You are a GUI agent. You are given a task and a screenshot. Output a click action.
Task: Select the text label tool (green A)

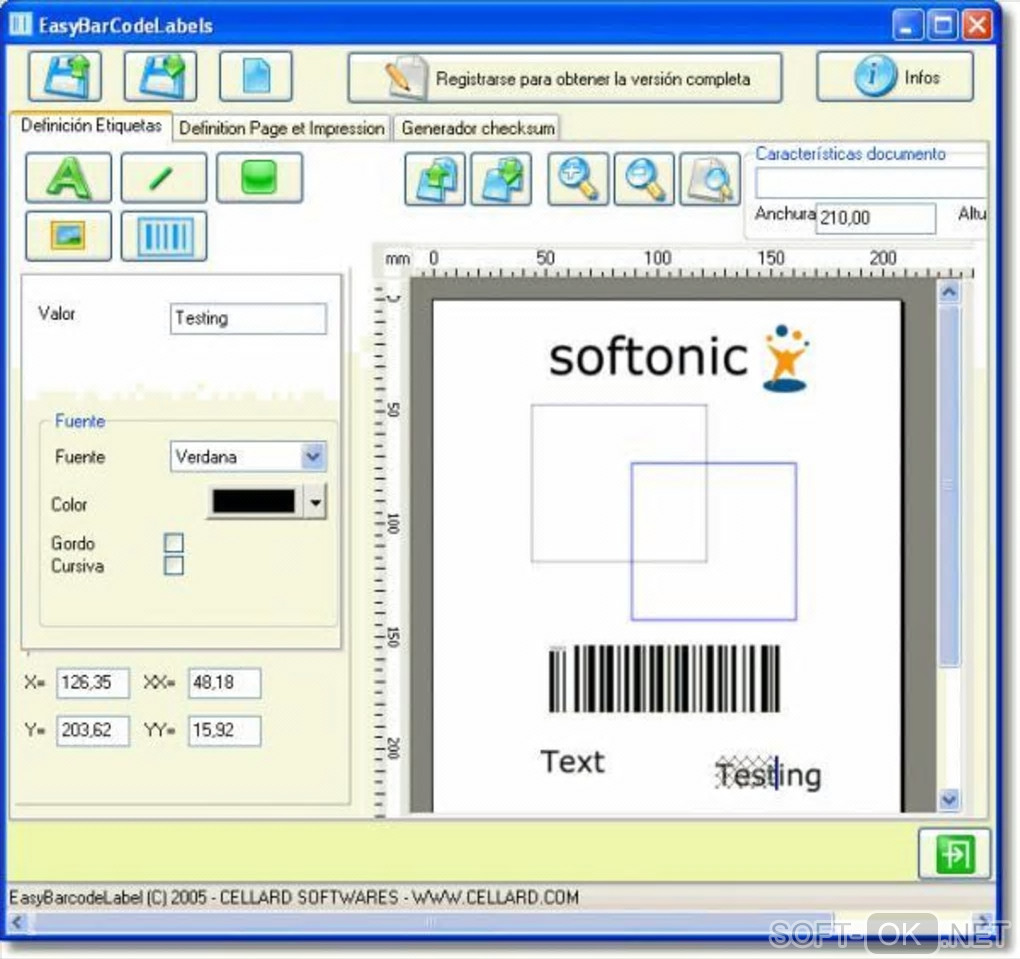pyautogui.click(x=68, y=178)
